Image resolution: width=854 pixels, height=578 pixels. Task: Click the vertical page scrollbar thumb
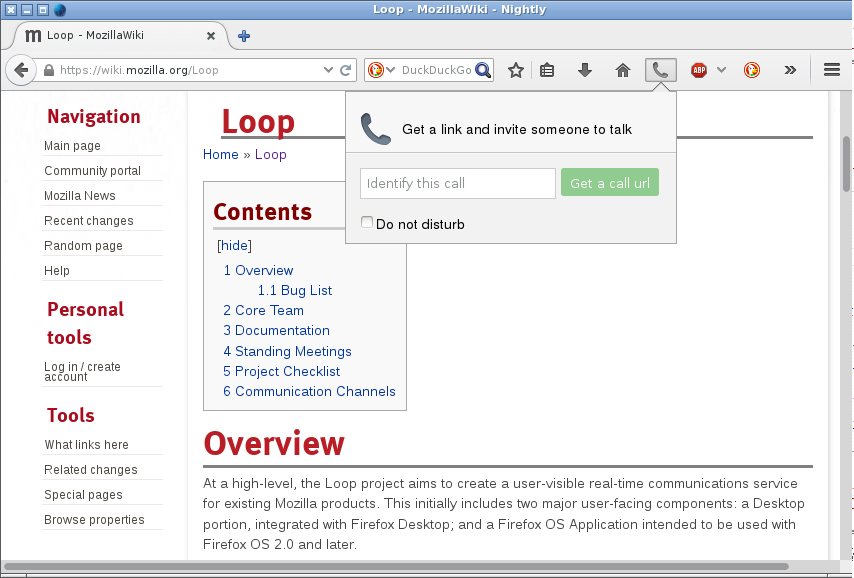846,163
